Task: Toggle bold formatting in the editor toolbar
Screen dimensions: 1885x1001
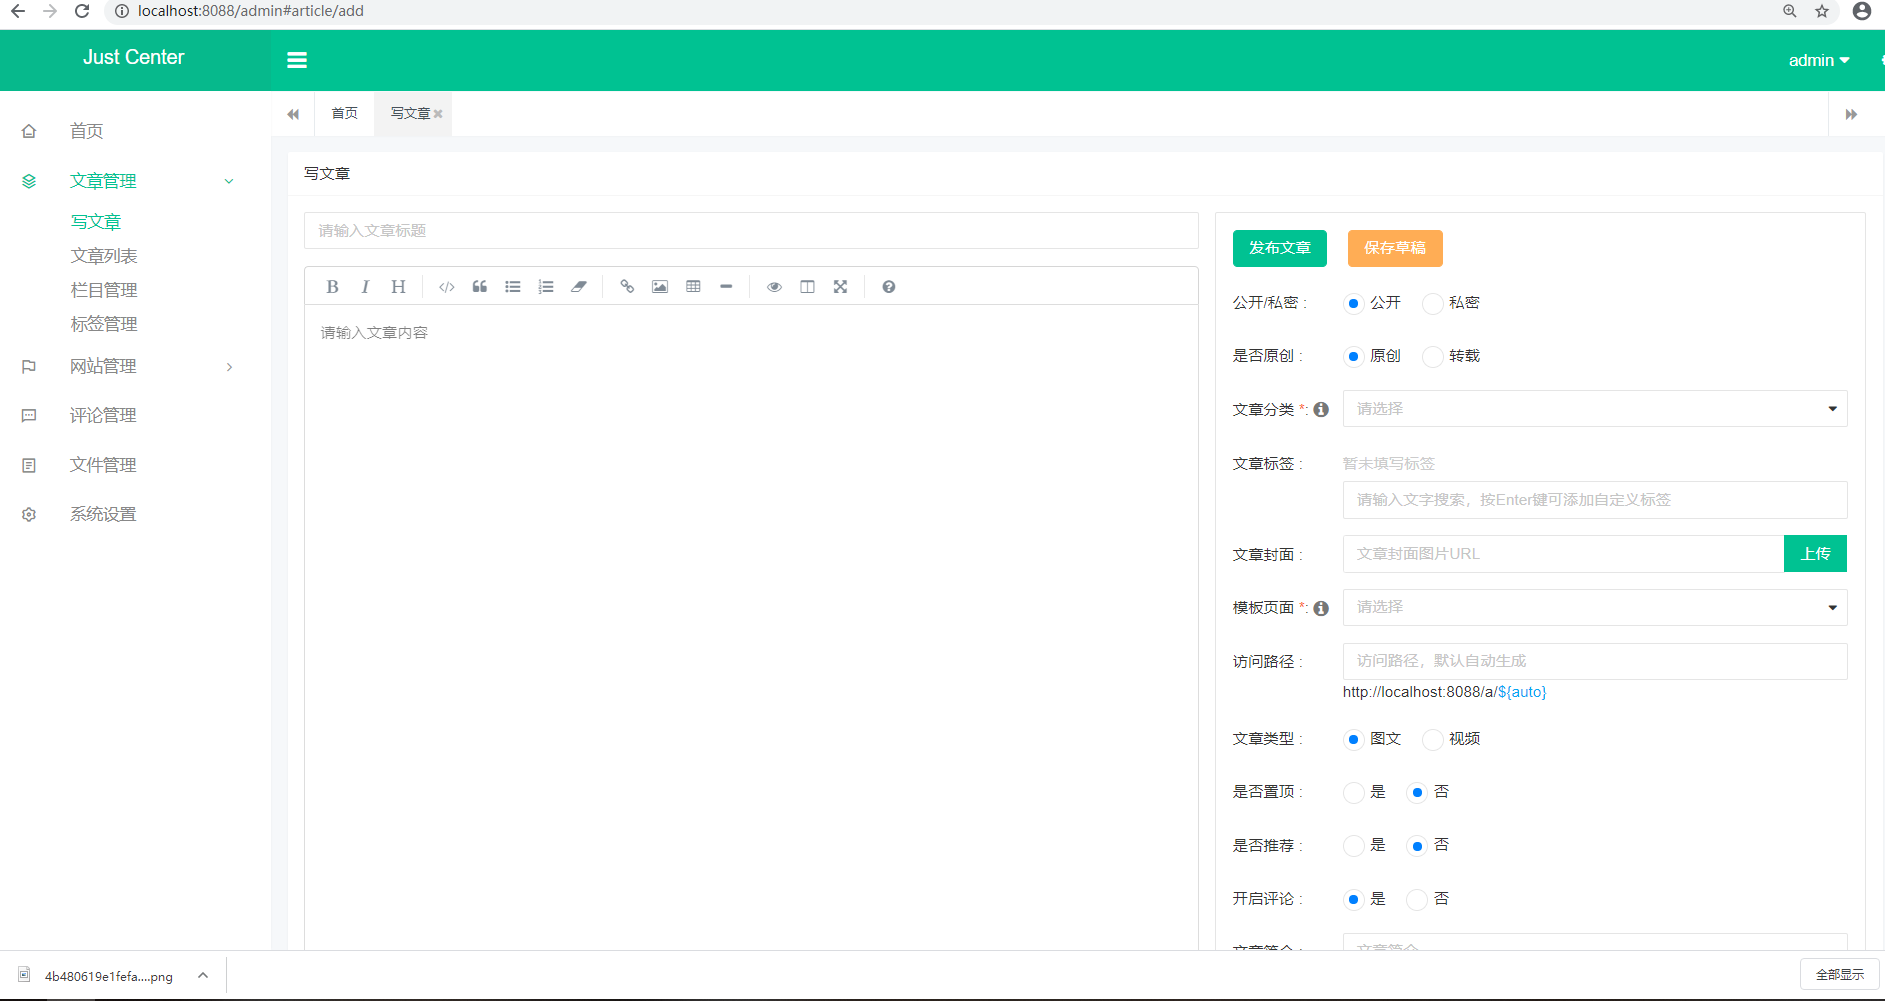Action: (x=332, y=287)
